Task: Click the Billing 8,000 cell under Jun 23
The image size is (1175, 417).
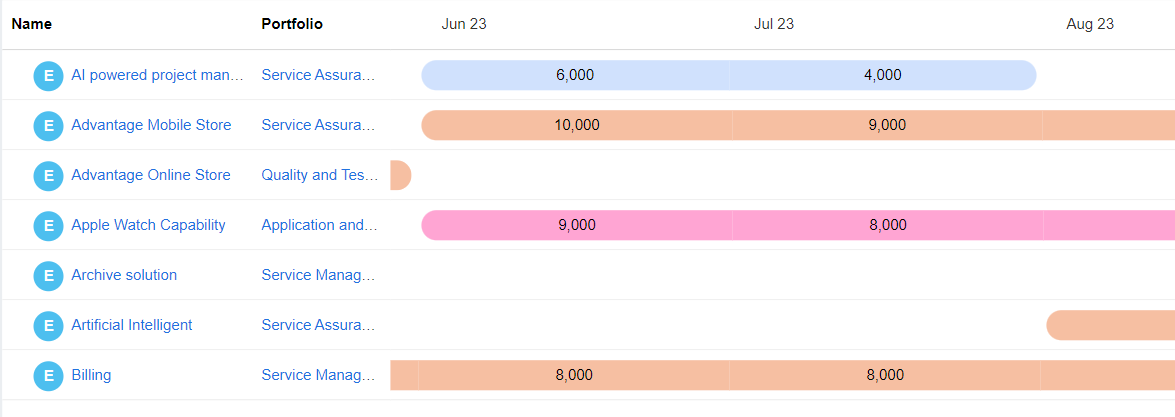Action: [574, 375]
